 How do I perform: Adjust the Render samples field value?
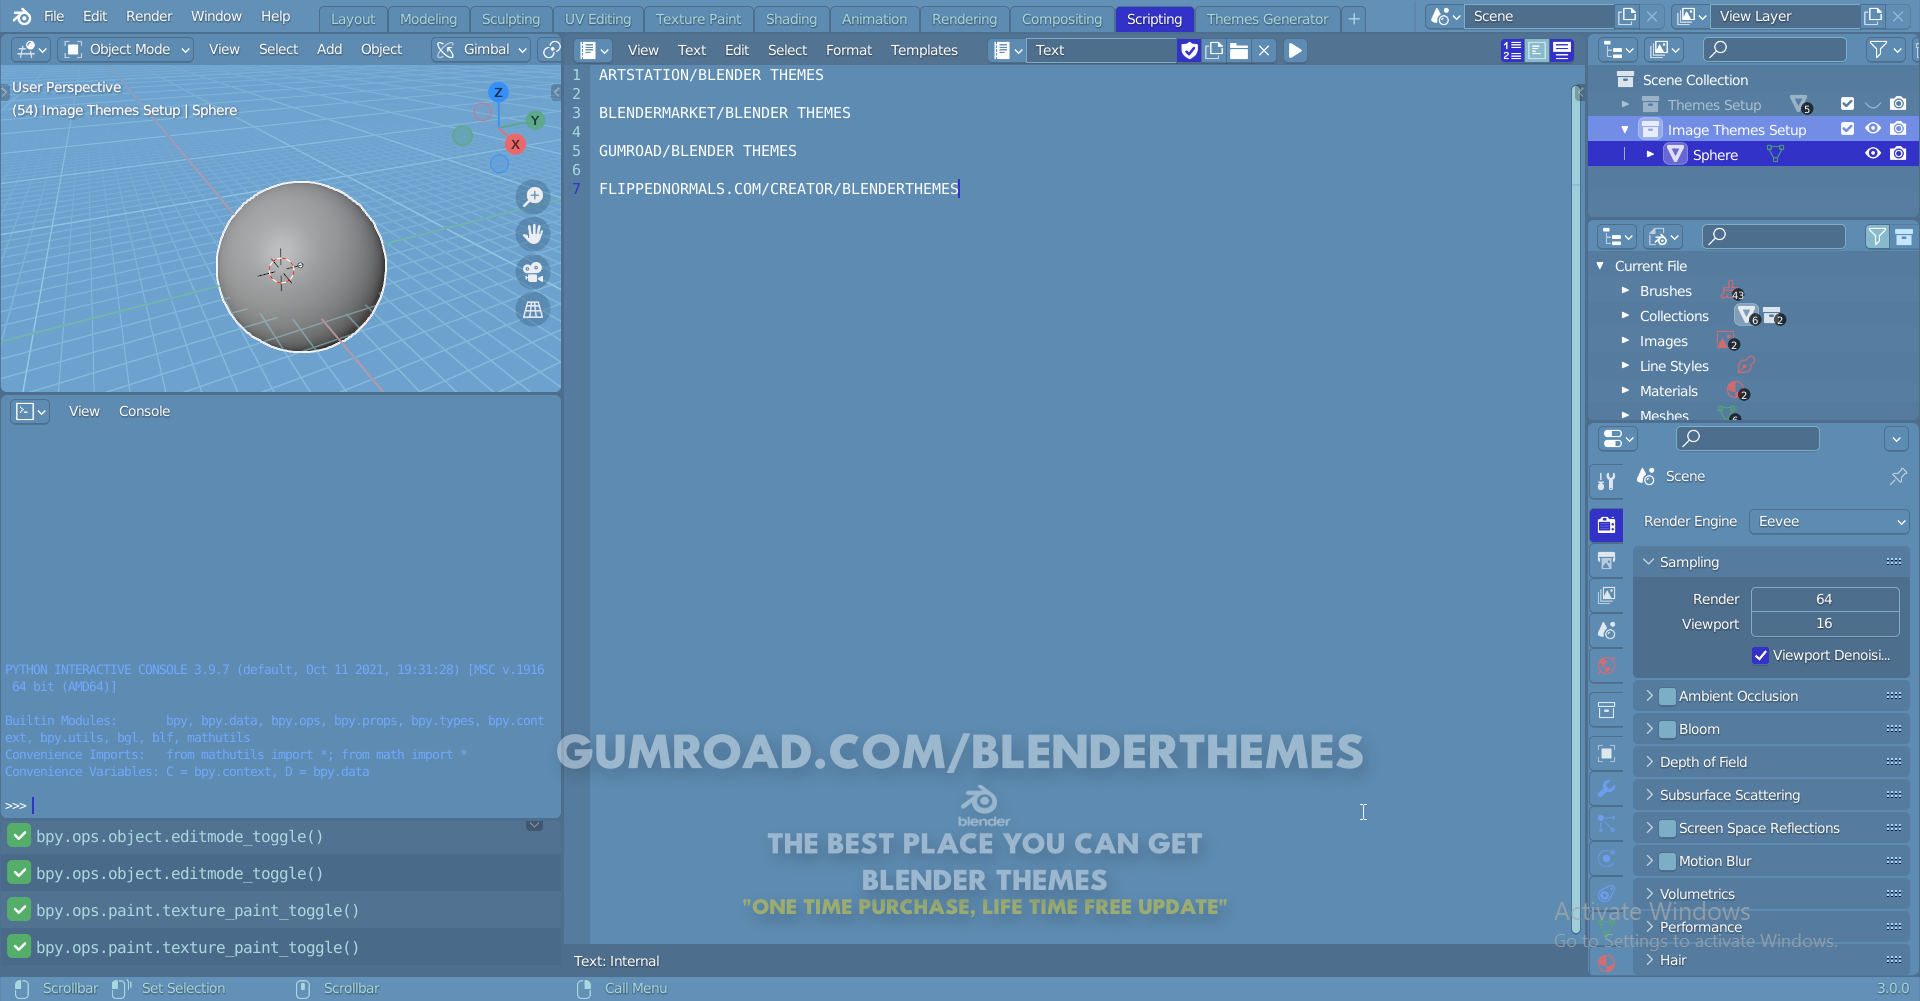[x=1825, y=599]
